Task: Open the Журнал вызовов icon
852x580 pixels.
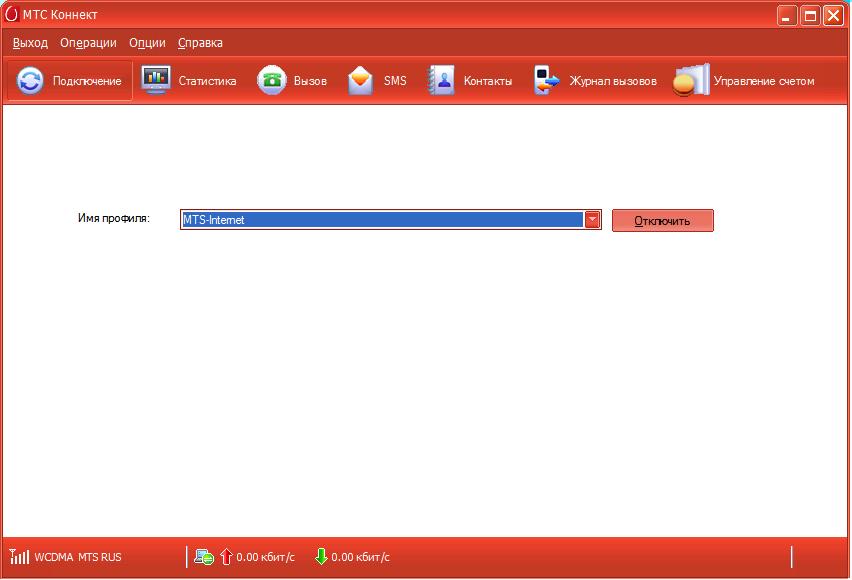Action: [546, 80]
